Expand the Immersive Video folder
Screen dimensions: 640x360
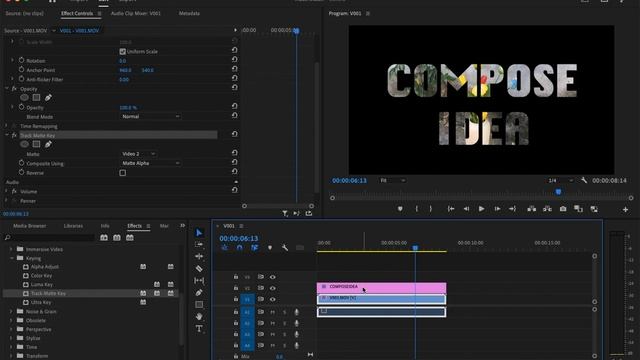pyautogui.click(x=11, y=249)
